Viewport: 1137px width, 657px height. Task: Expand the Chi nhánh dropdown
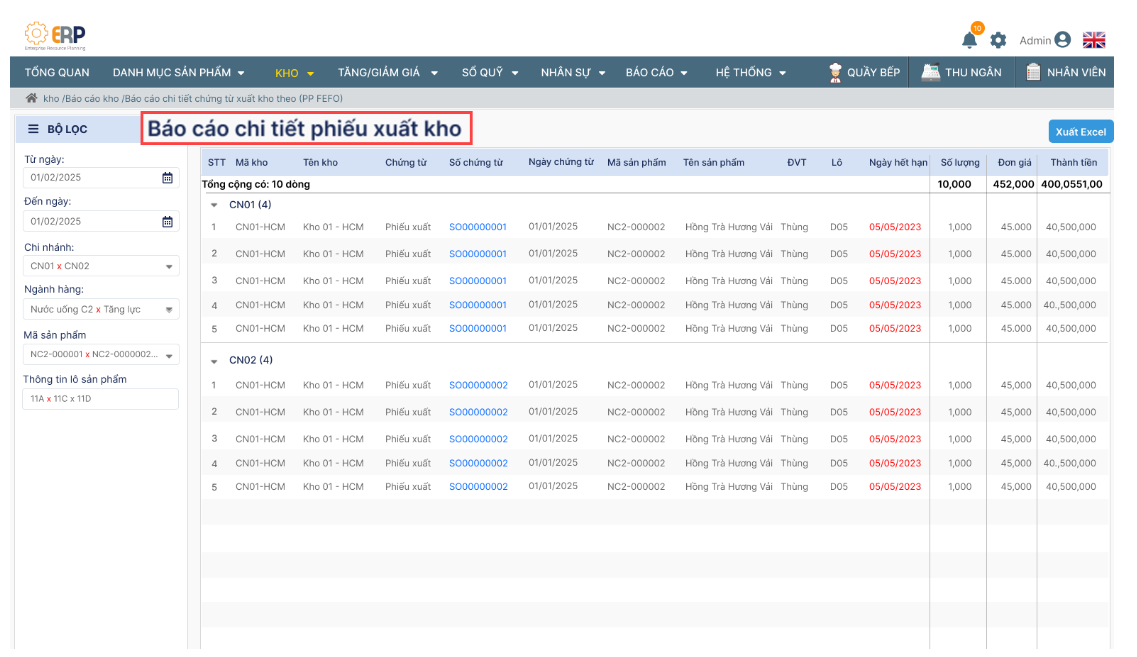coord(168,267)
